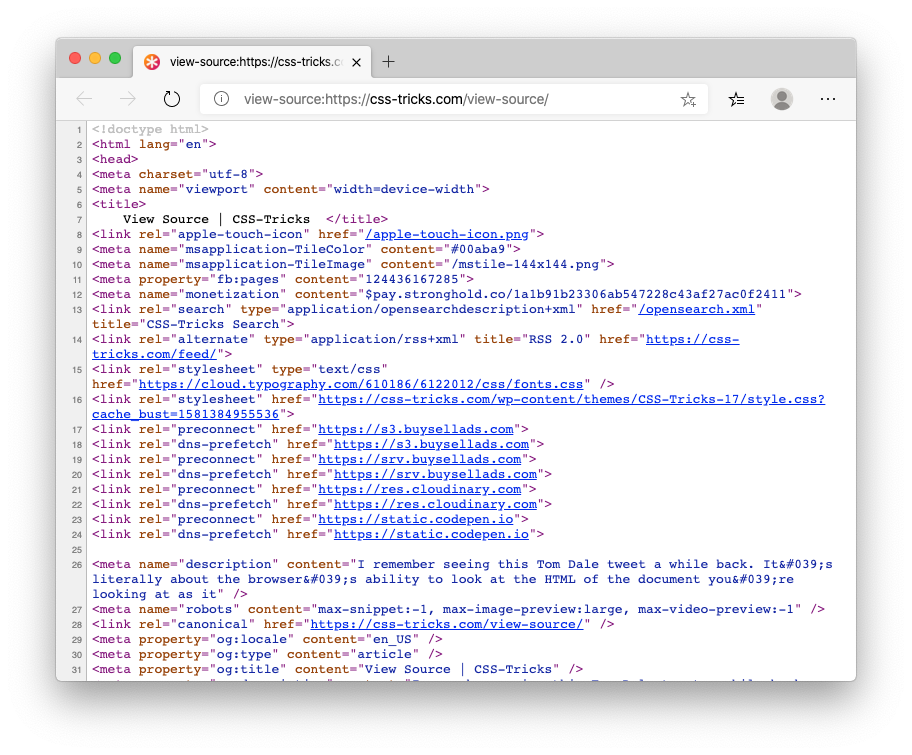912x755 pixels.
Task: Open static.codepen.io preconnect link on line 23
Action: click(416, 519)
